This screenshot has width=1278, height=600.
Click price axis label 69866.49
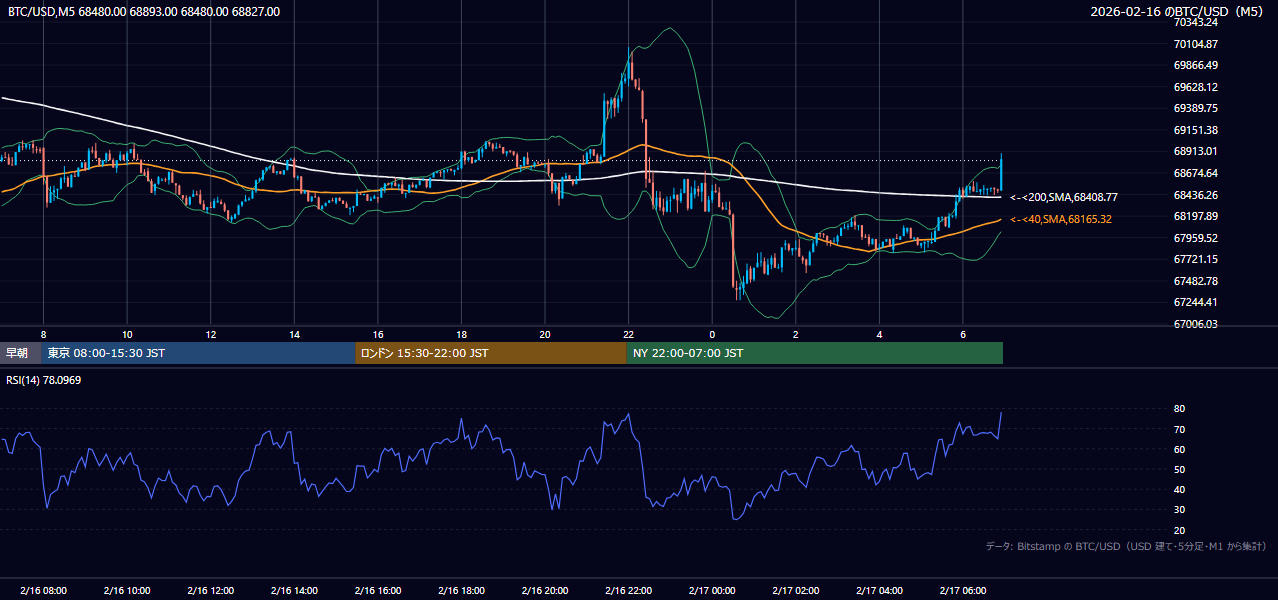(1195, 65)
